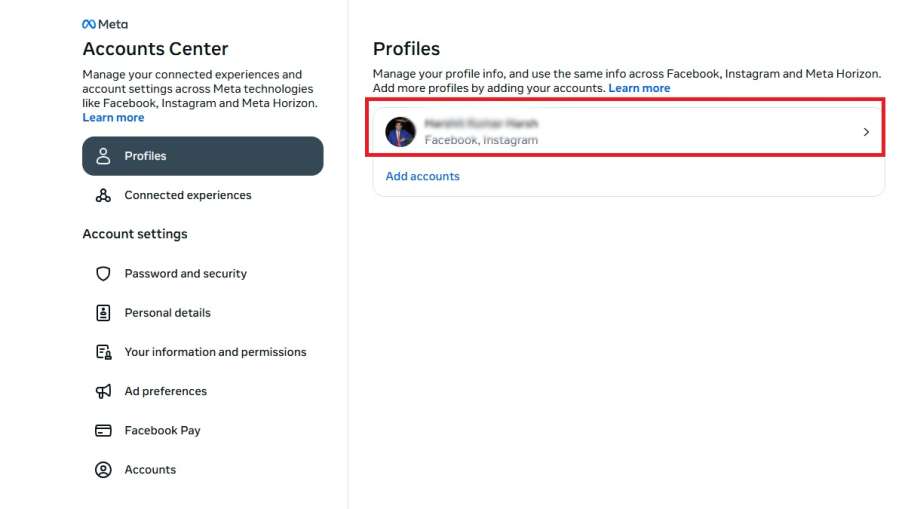The width and height of the screenshot is (905, 509).
Task: Click Learn more under Accounts Center
Action: tap(113, 118)
